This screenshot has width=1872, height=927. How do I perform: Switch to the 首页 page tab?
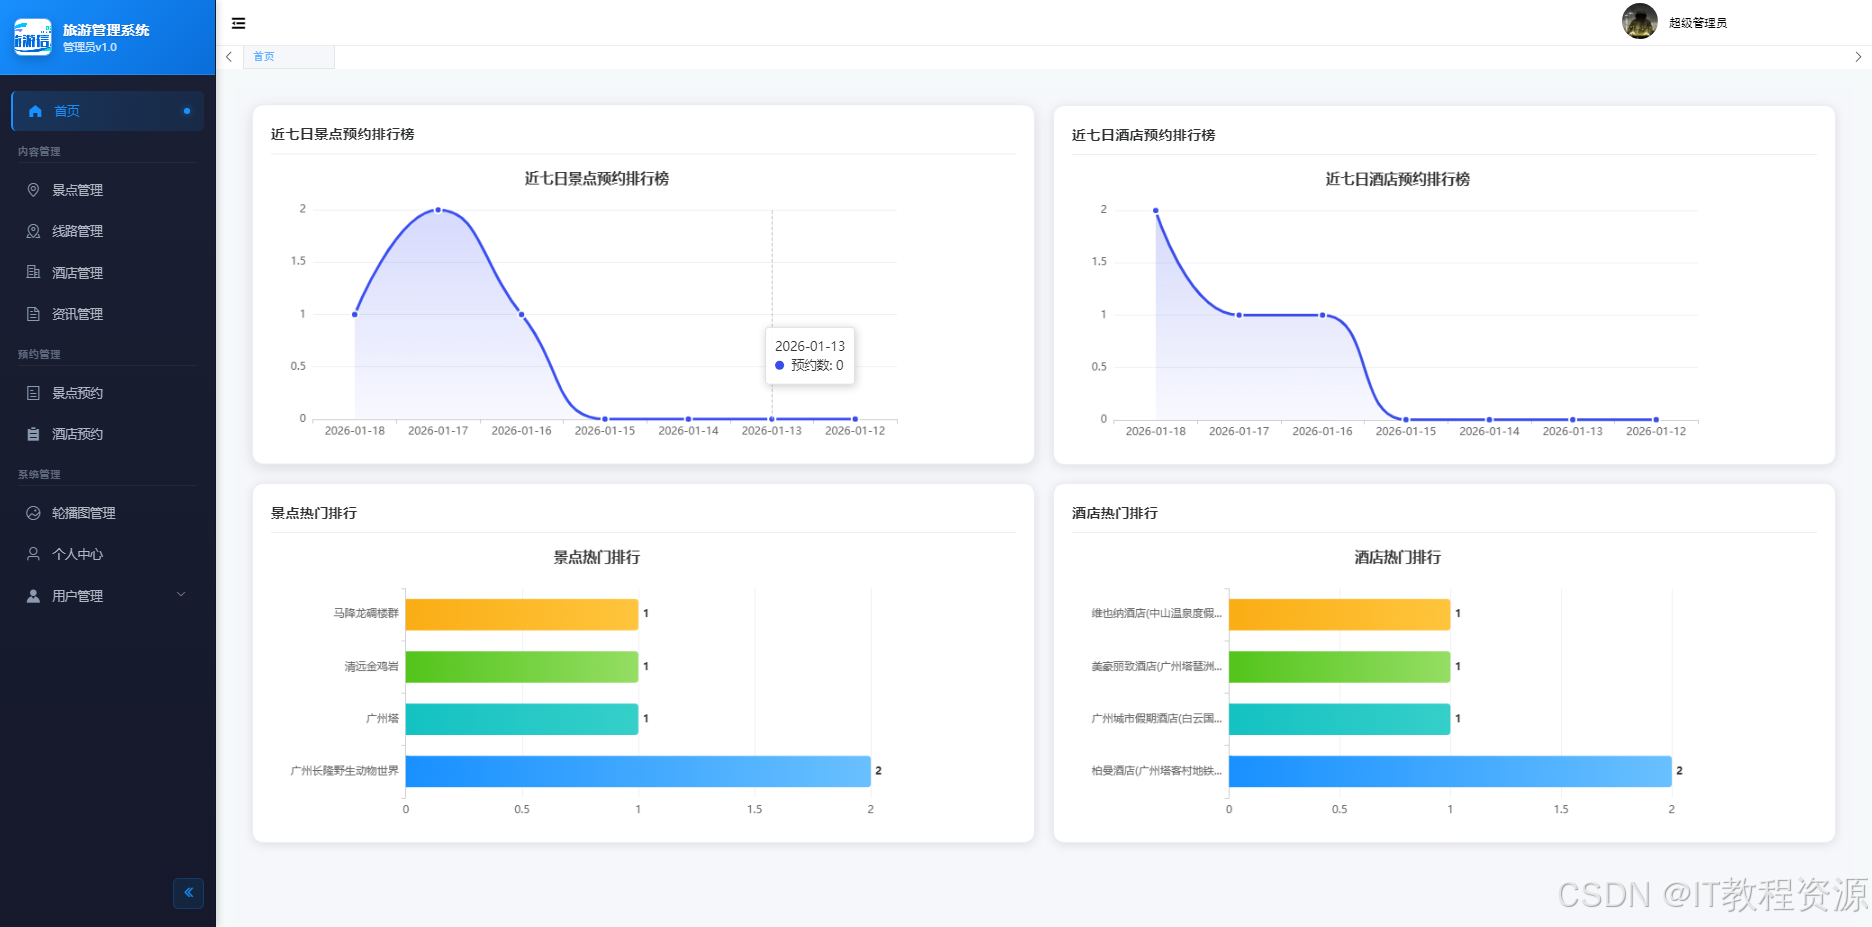(288, 57)
